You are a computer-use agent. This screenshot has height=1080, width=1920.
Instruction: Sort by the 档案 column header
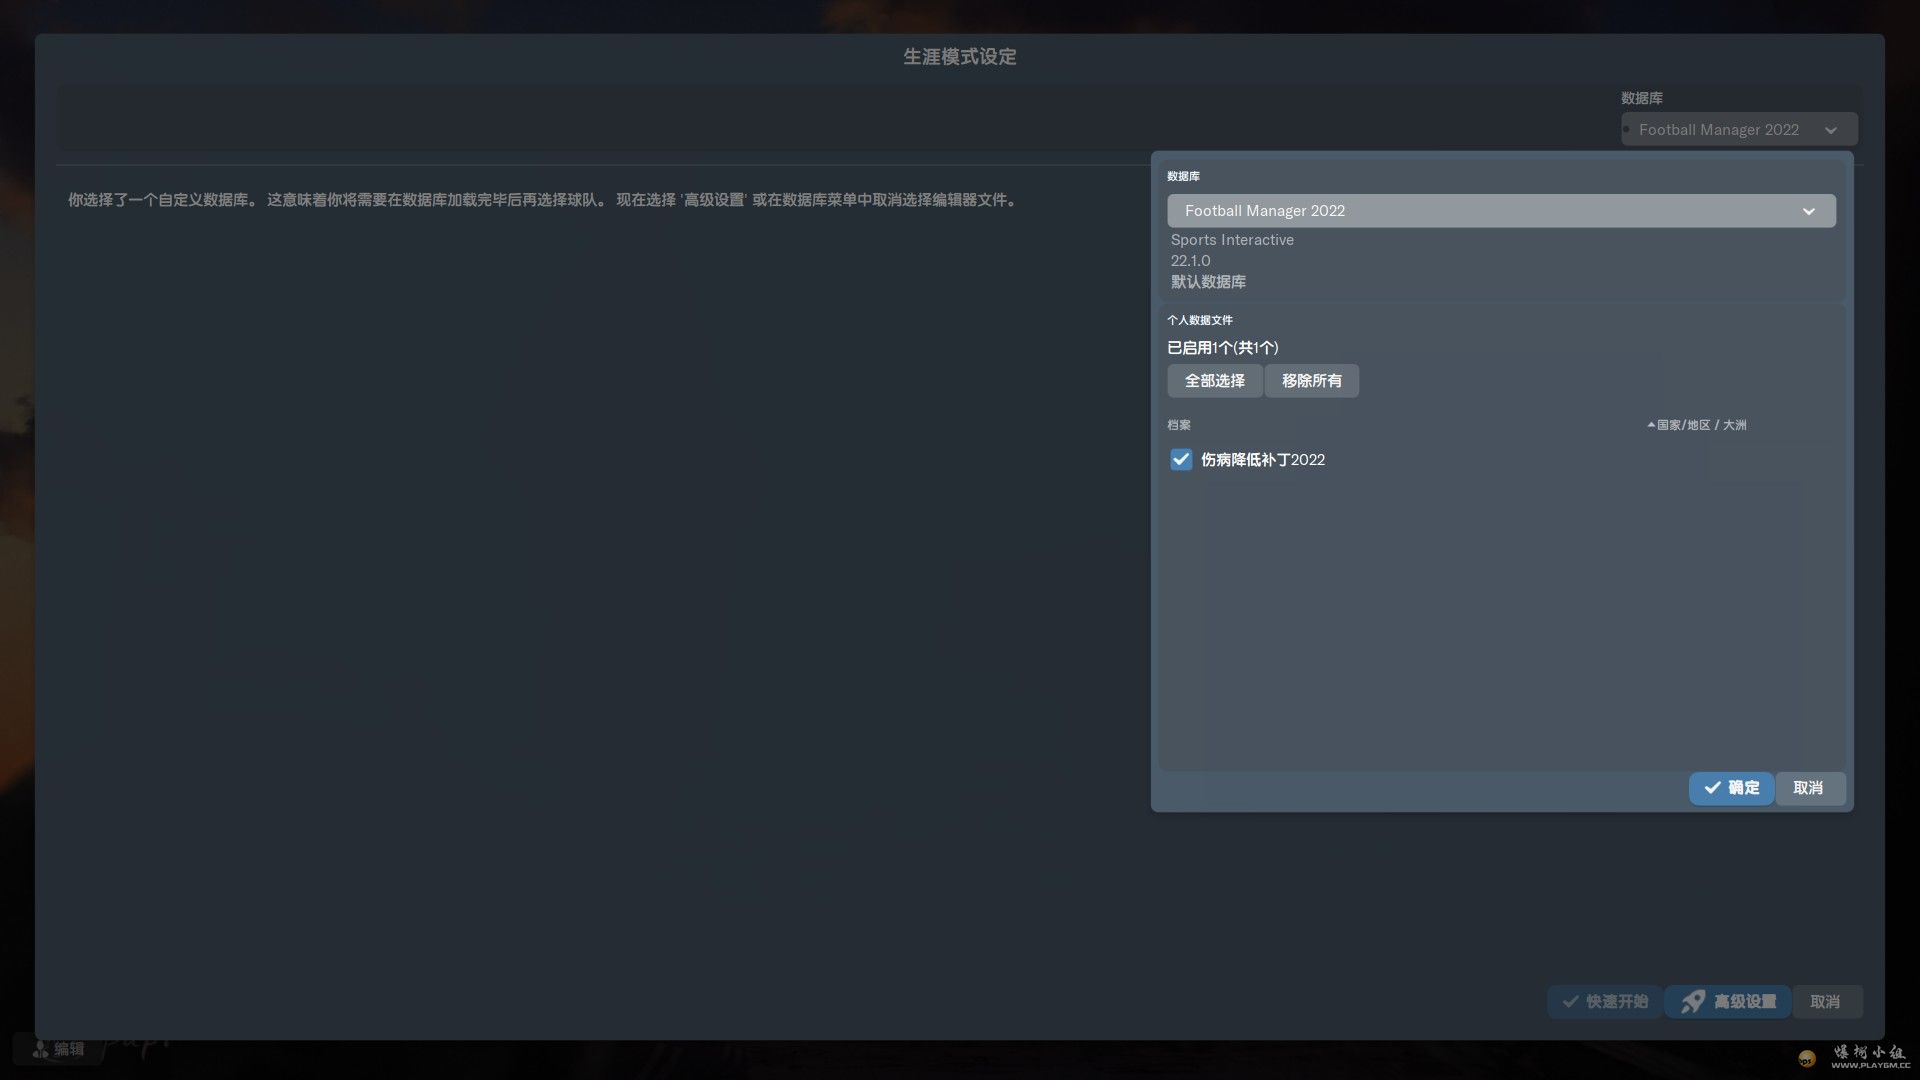(1179, 425)
